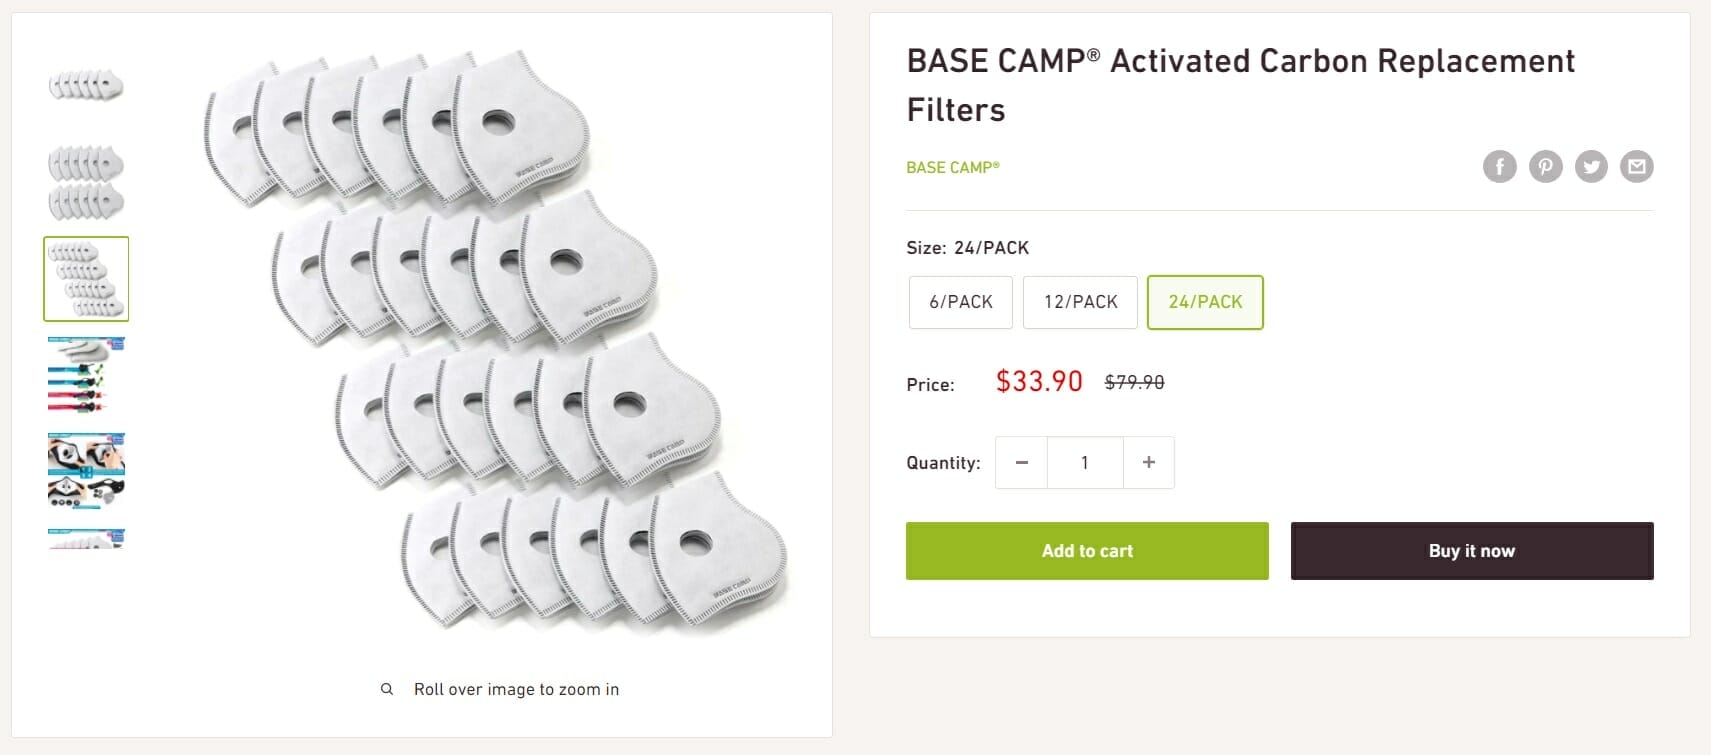Select the 6/PACK size option
This screenshot has height=755, width=1711.
point(960,302)
